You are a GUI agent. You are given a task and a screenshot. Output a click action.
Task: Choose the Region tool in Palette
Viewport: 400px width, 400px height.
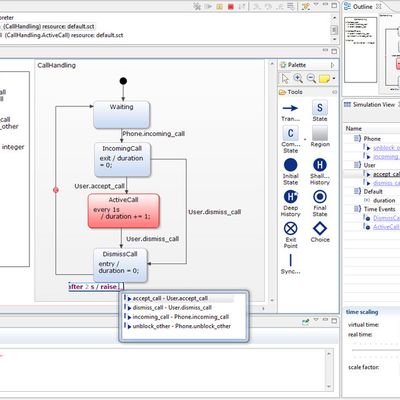point(320,136)
